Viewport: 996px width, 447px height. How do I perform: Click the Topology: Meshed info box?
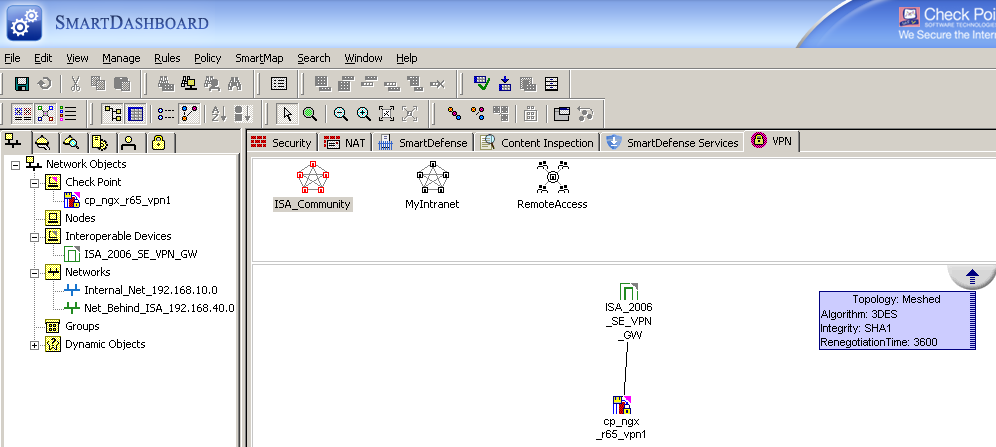(897, 321)
